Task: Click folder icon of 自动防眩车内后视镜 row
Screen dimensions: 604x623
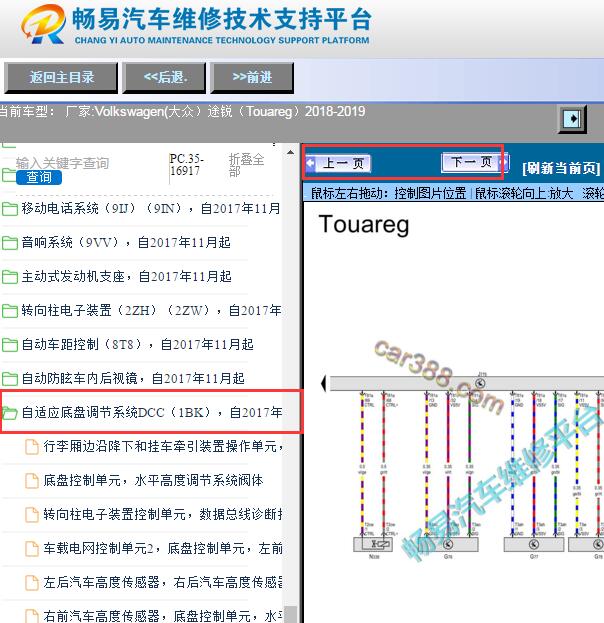Action: click(10, 379)
